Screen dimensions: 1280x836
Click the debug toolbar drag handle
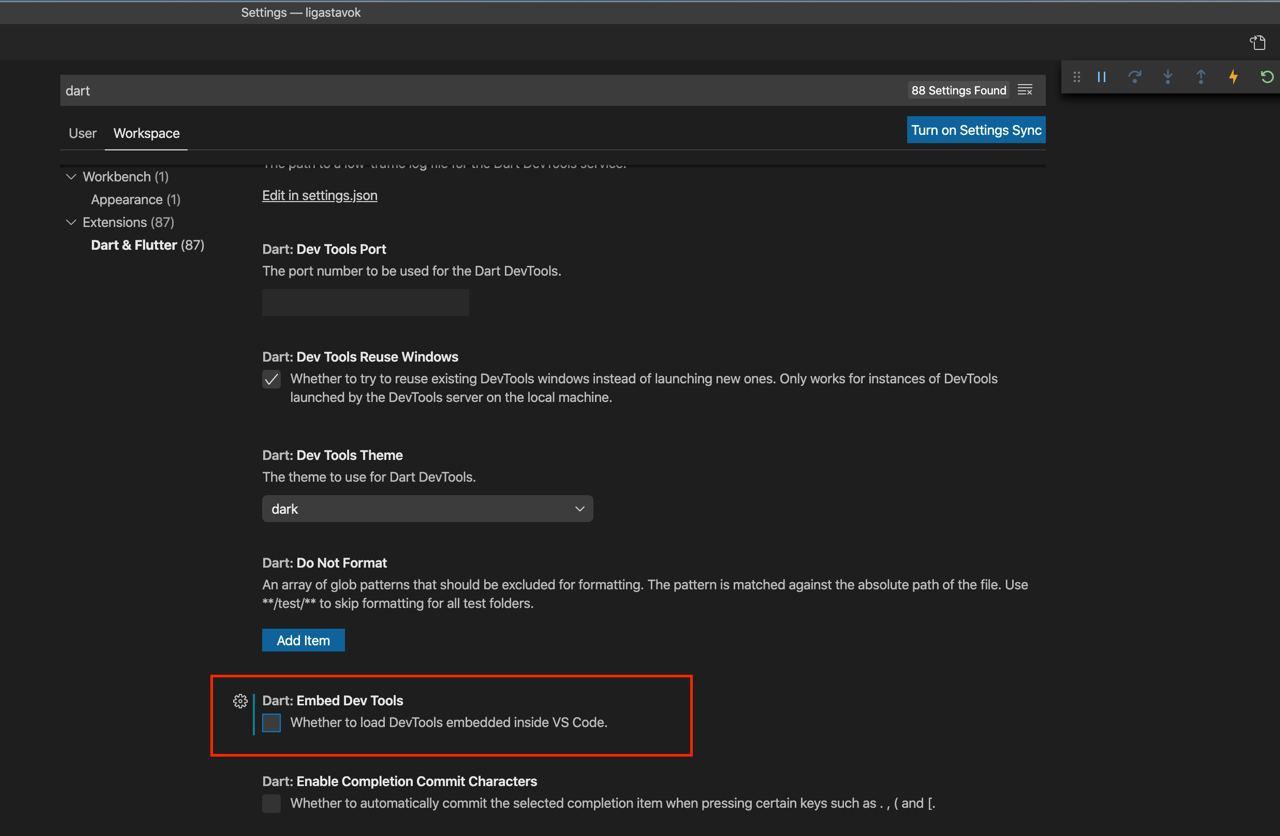coord(1076,77)
